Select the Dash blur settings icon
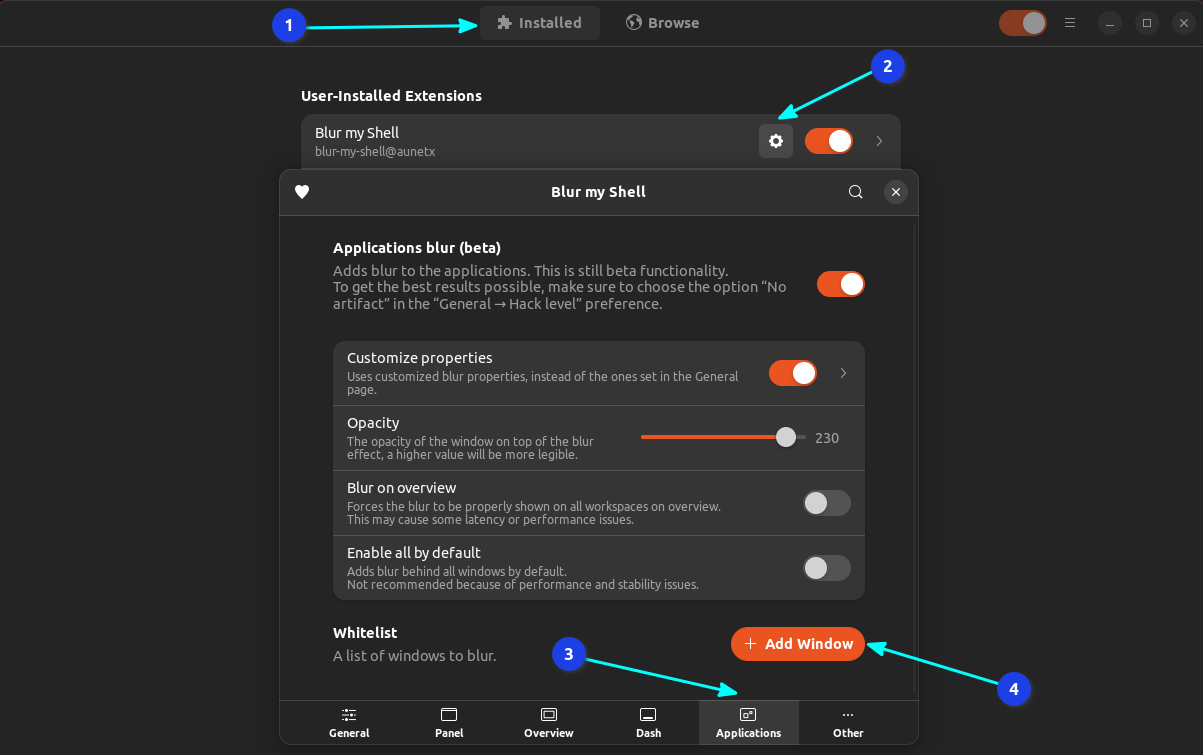 [648, 716]
